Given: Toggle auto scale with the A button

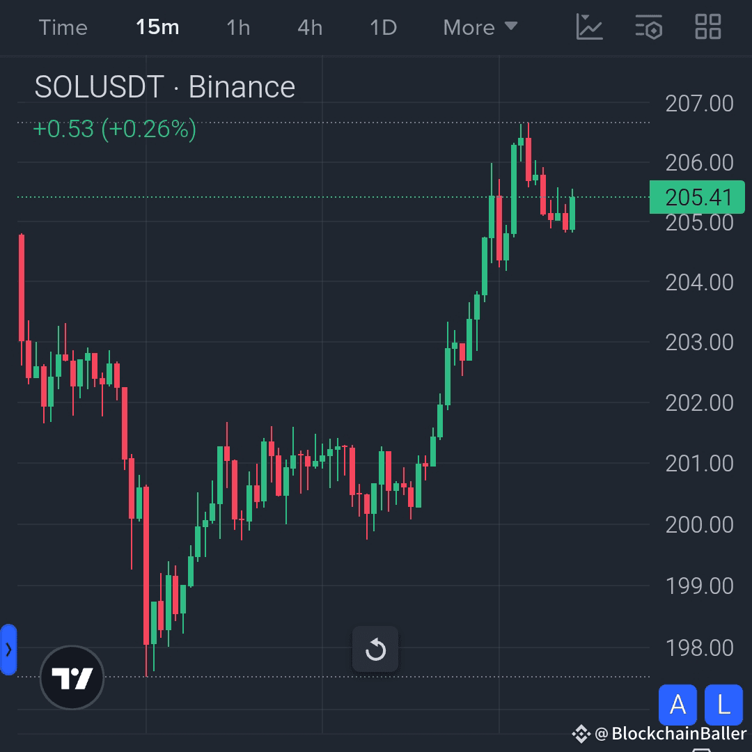Looking at the screenshot, I should click(x=677, y=705).
